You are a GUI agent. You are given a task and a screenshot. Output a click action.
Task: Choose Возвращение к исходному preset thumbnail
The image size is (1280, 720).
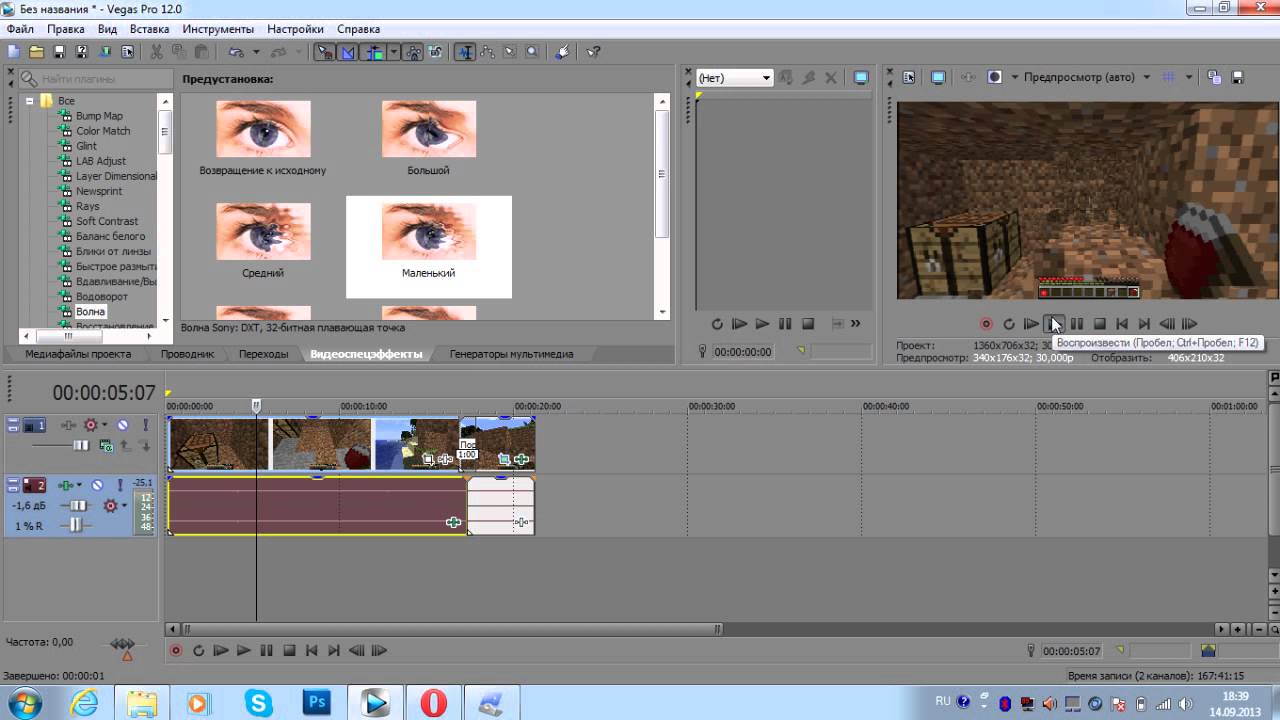point(263,129)
